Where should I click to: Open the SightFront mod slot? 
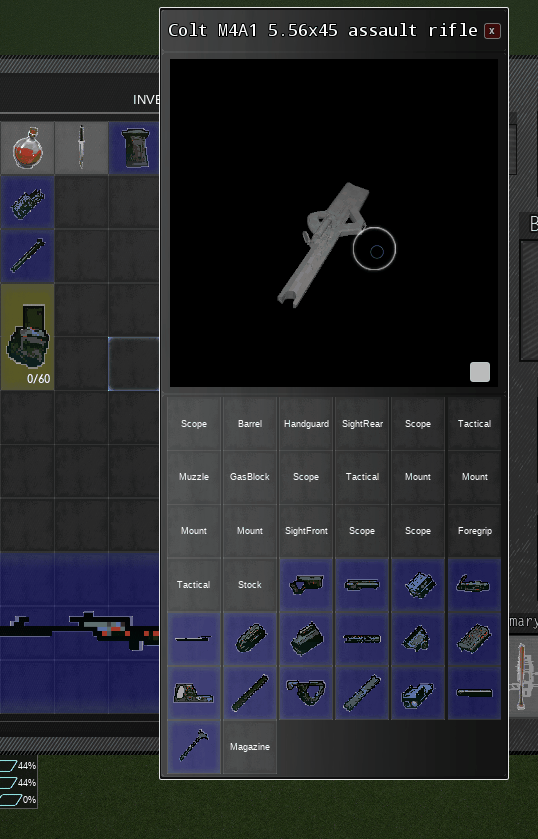(x=306, y=531)
